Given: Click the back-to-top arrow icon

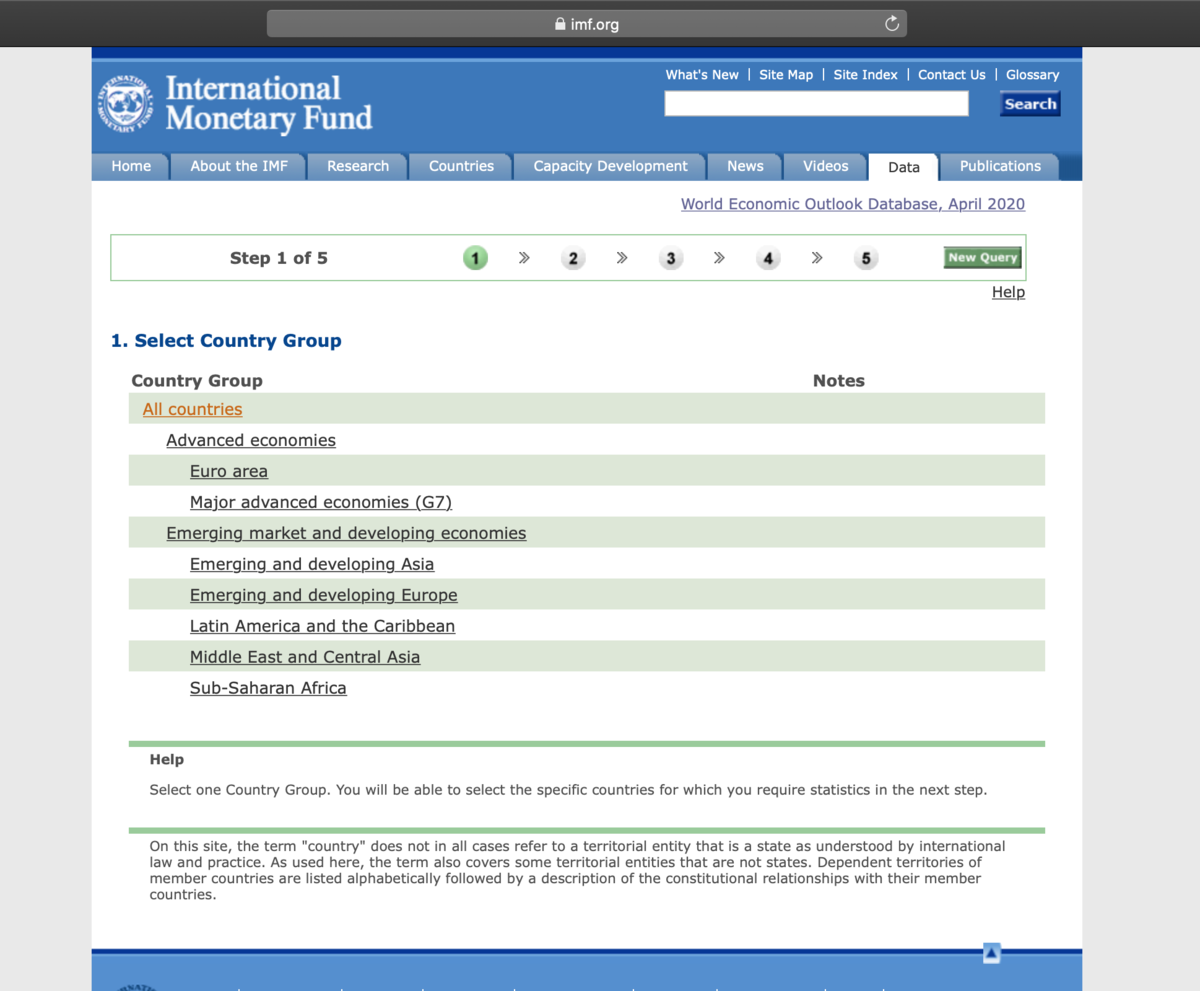Looking at the screenshot, I should coord(991,954).
